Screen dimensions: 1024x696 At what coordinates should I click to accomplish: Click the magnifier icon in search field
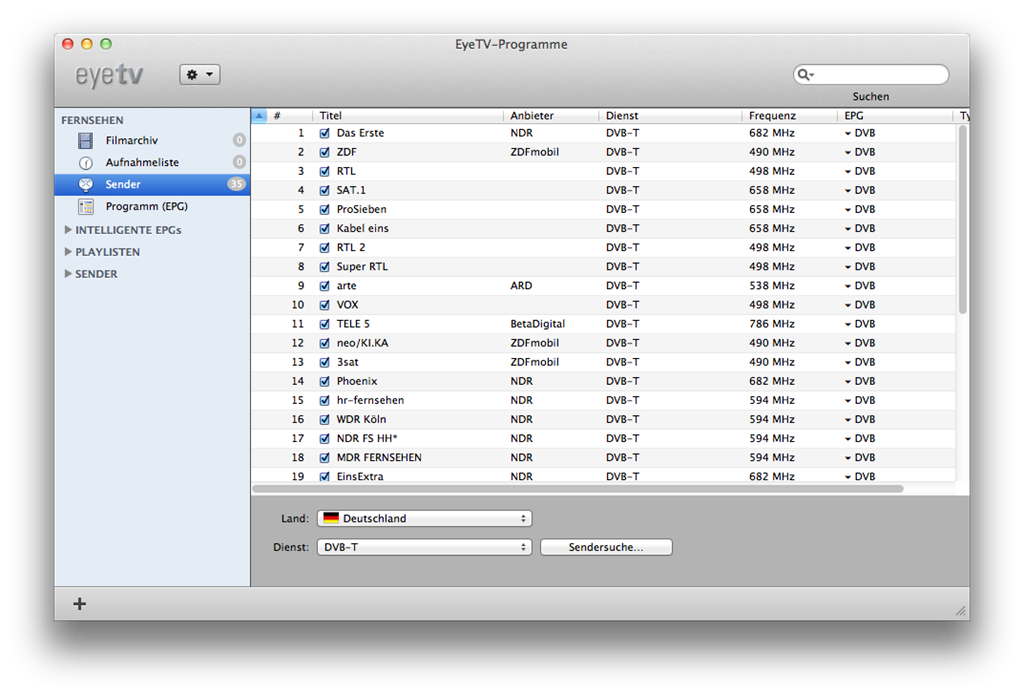point(806,75)
